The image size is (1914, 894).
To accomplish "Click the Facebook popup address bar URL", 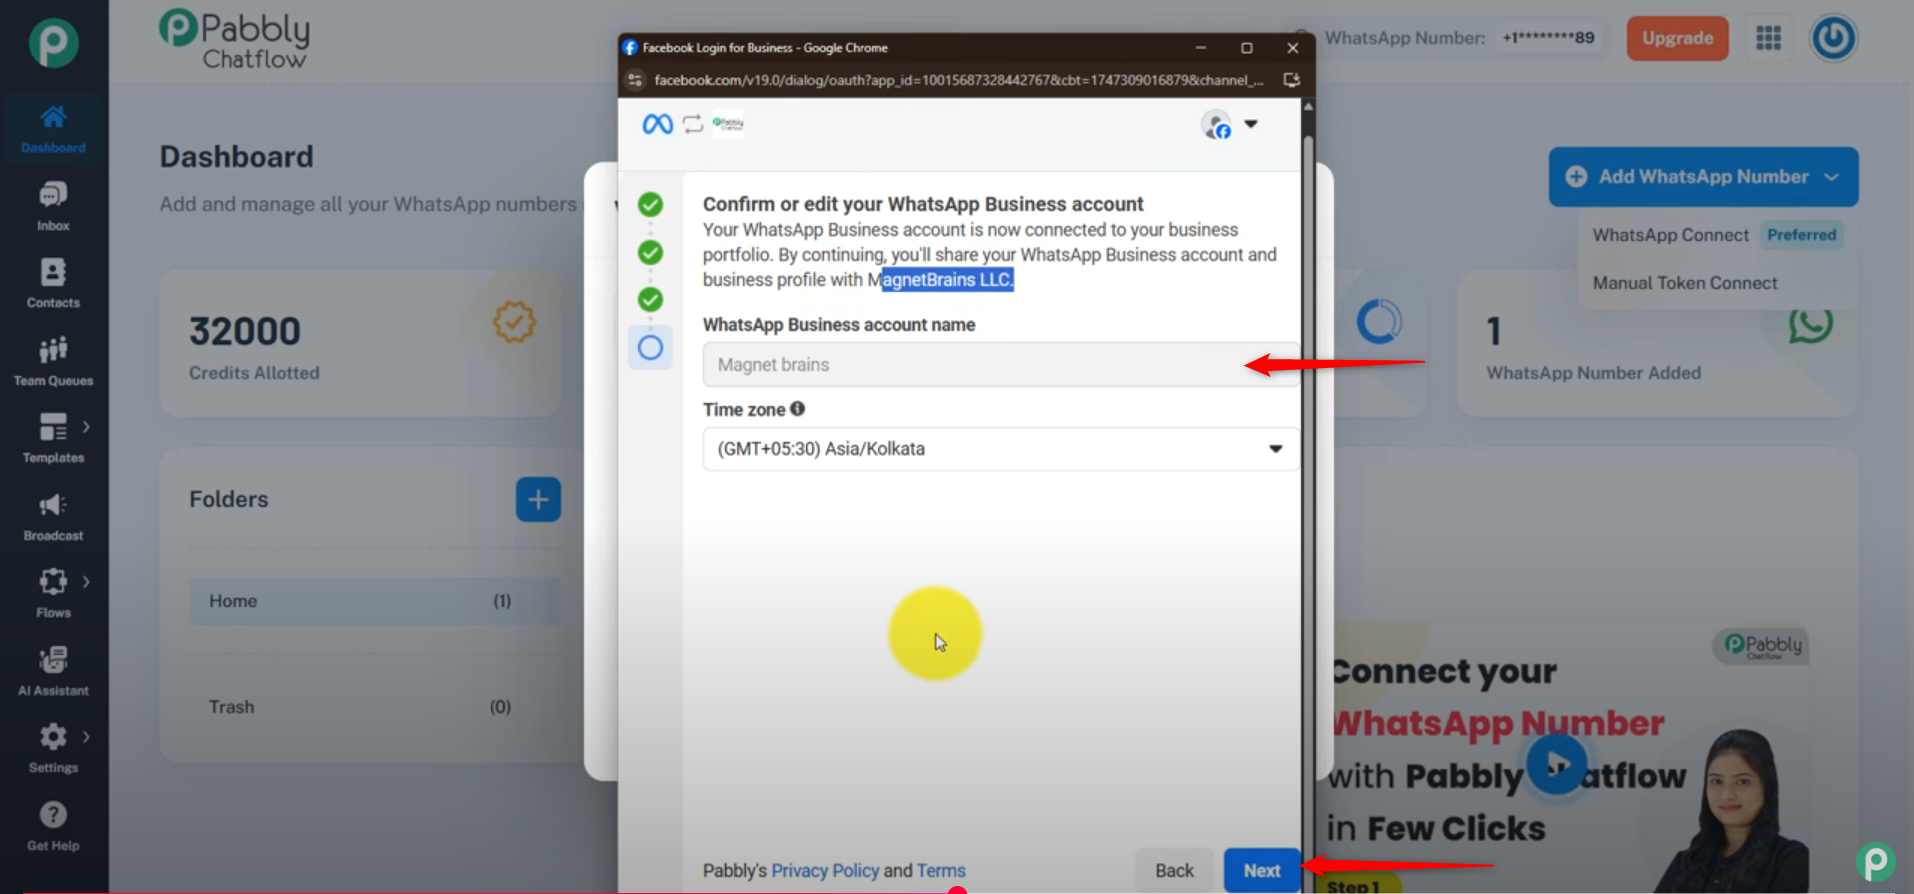I will (958, 80).
